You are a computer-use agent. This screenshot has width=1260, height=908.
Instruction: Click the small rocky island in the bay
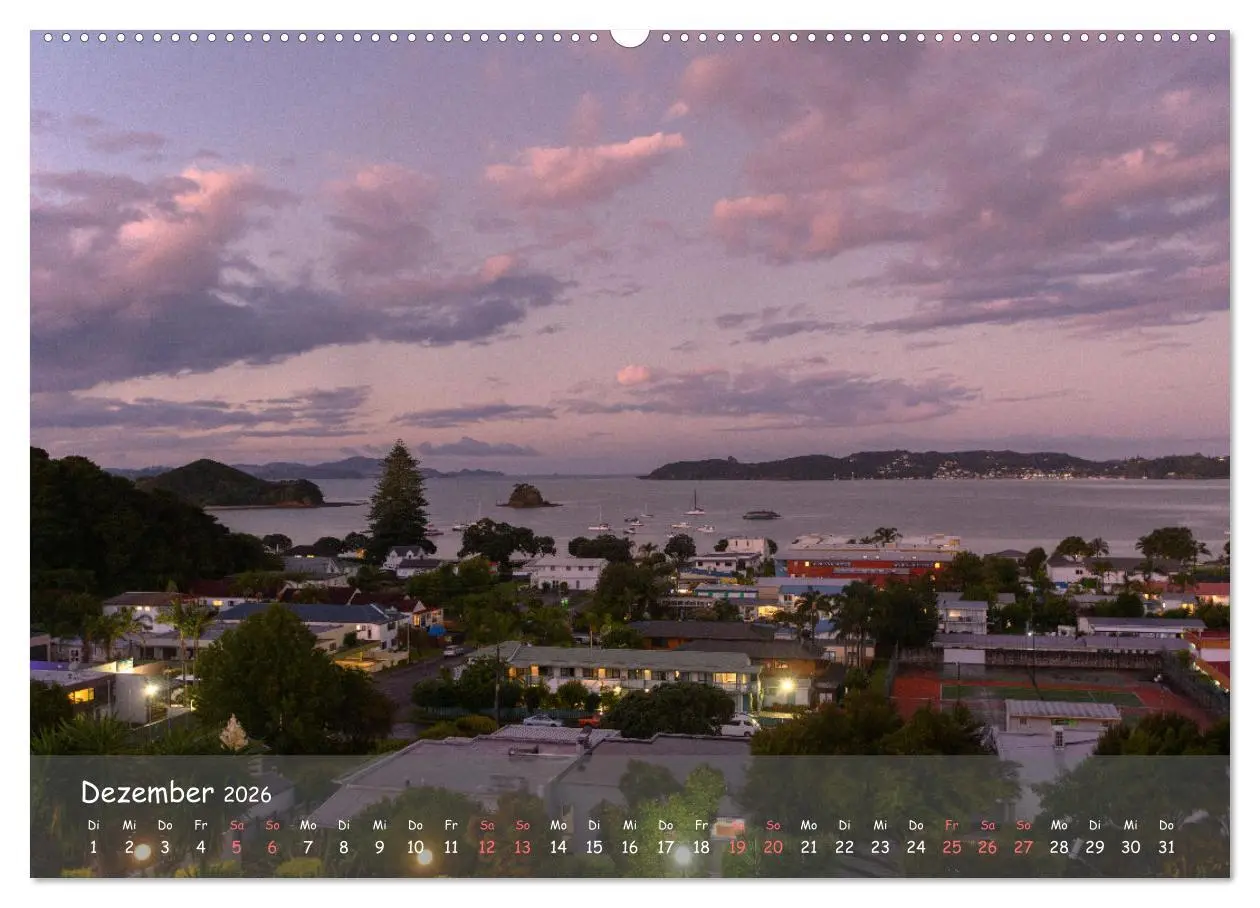[x=526, y=496]
